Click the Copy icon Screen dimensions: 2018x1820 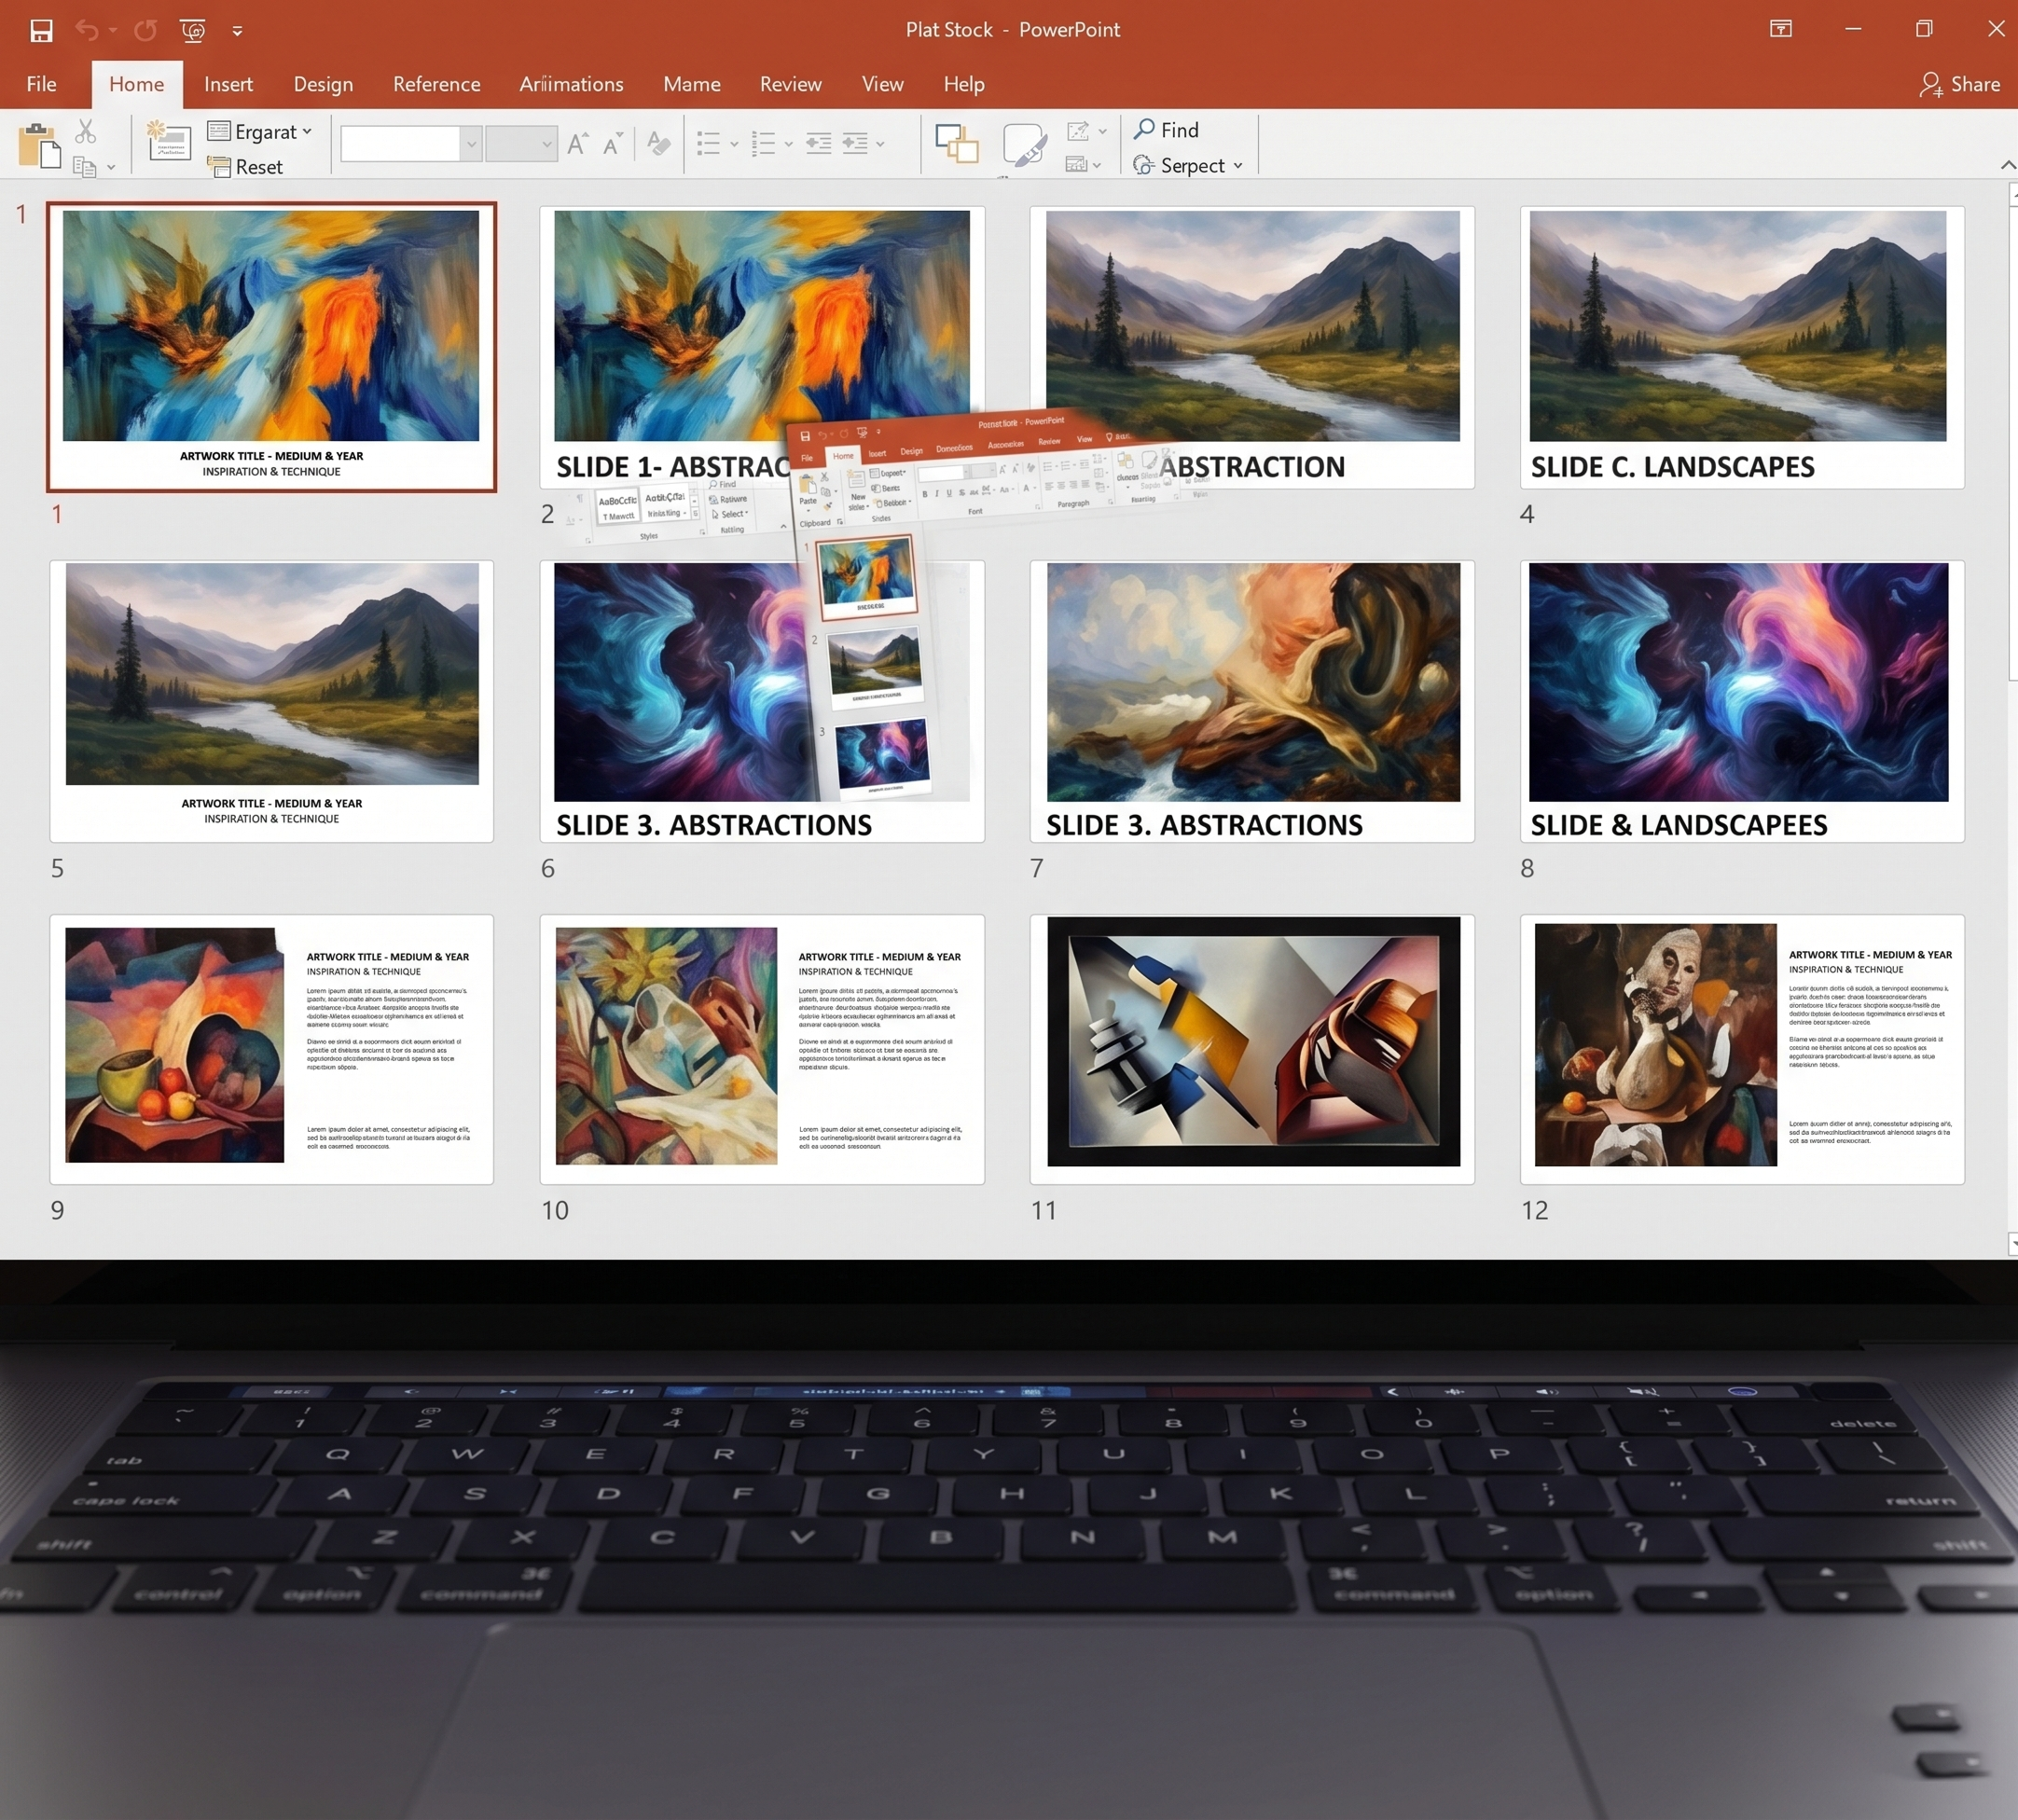click(x=84, y=167)
